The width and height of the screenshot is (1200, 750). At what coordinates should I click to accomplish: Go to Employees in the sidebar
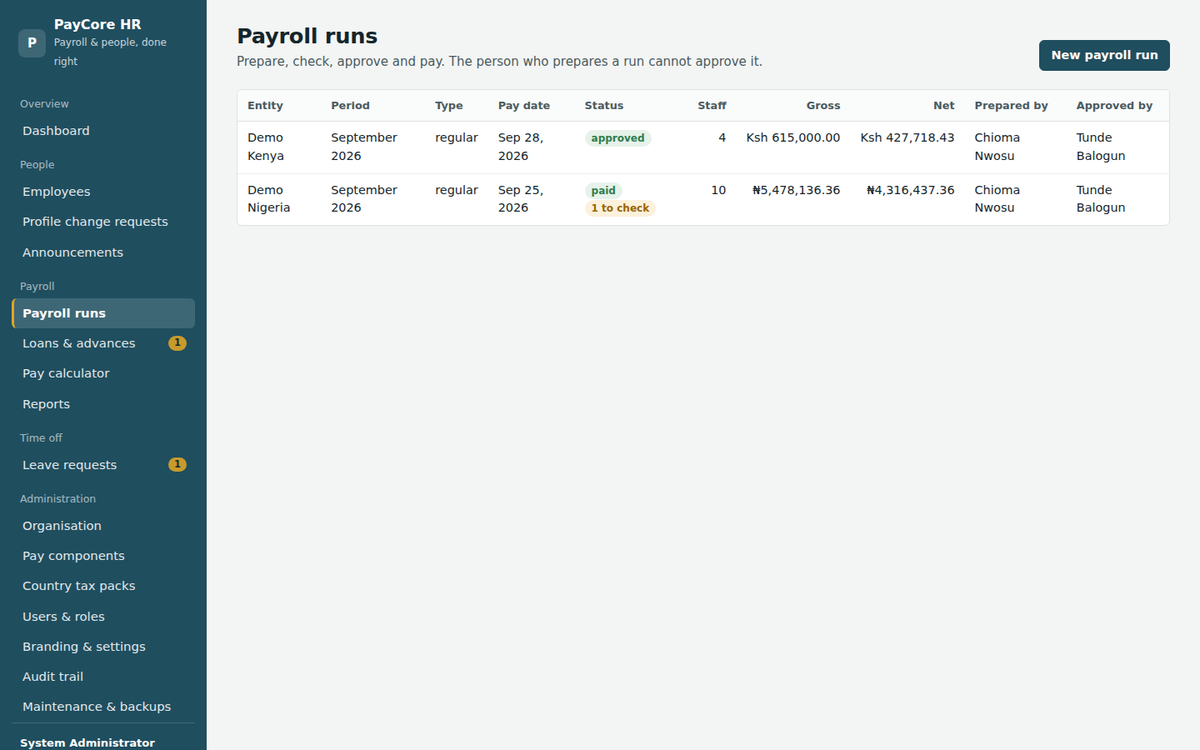pos(103,192)
